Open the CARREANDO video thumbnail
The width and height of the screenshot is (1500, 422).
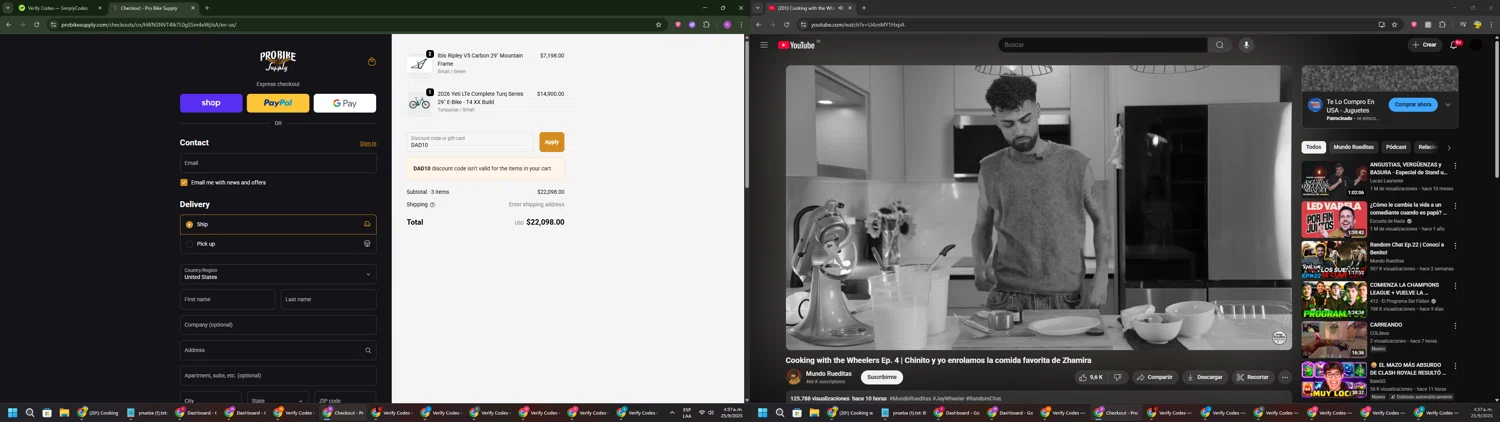click(1334, 339)
